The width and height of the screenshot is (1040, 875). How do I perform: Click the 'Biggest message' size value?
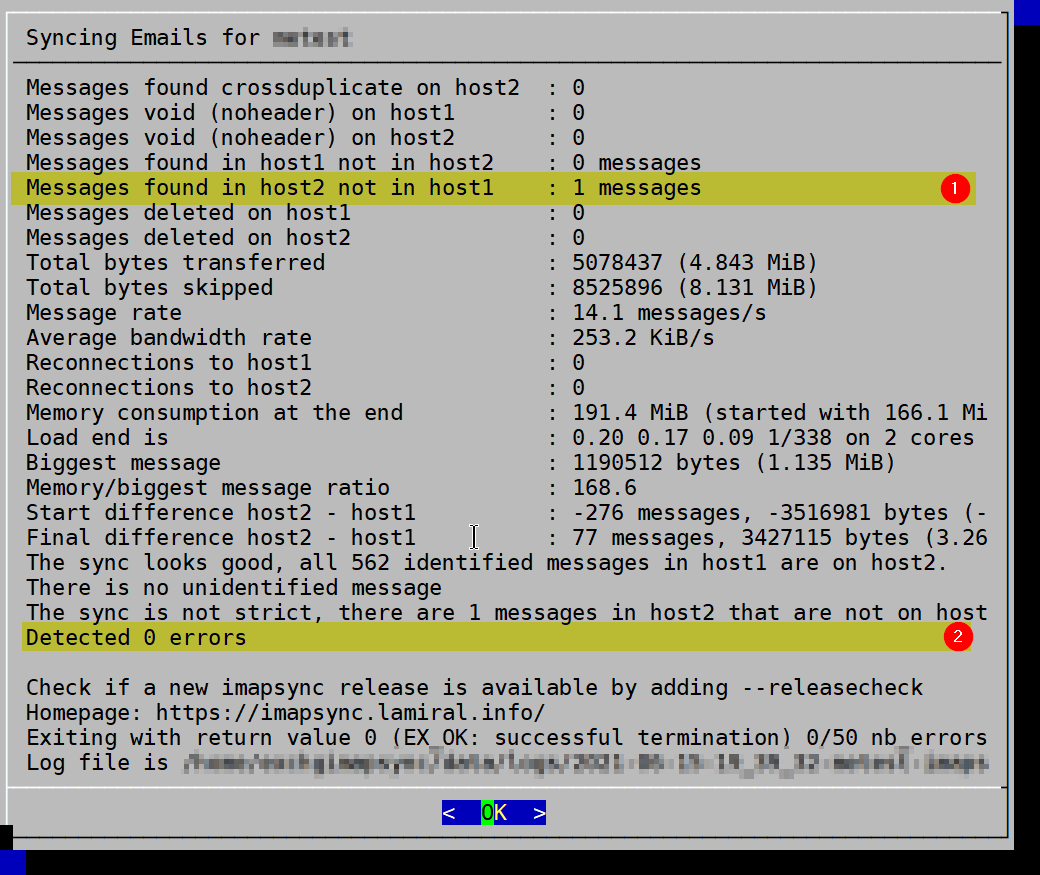click(x=734, y=462)
